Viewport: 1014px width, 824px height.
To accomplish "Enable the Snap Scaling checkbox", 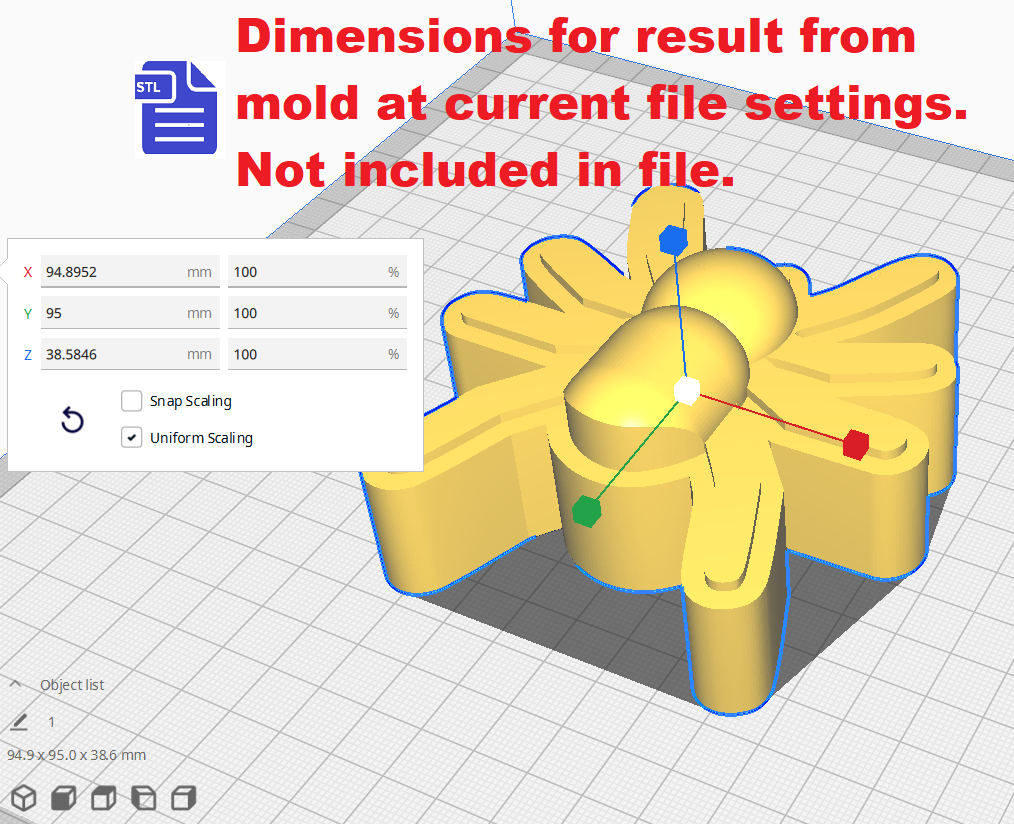I will point(131,401).
